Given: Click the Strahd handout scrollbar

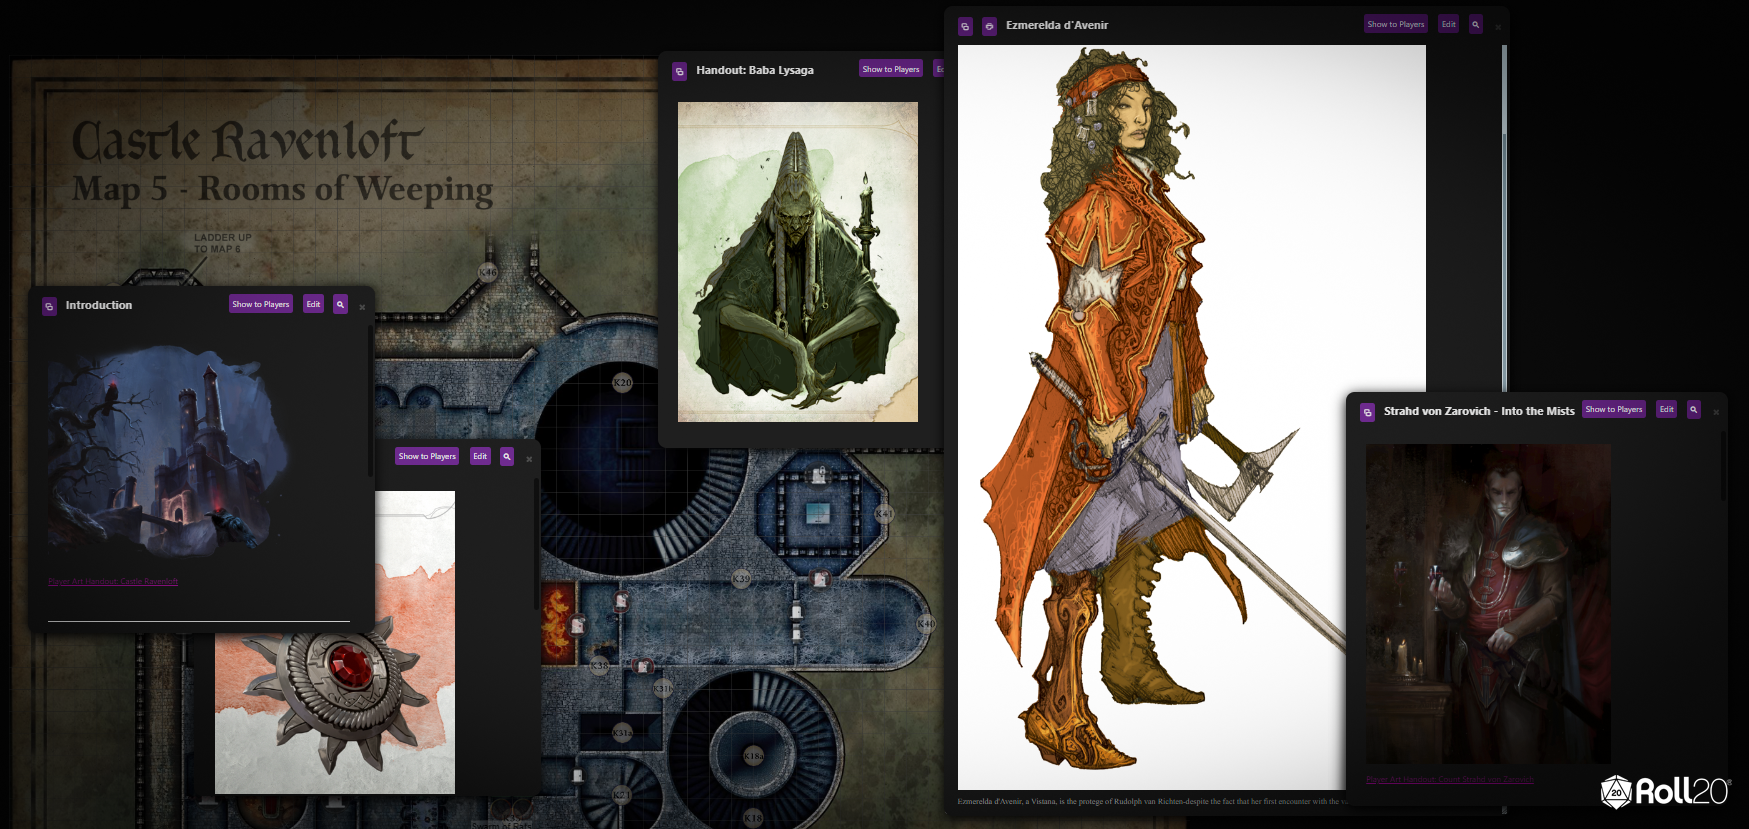Looking at the screenshot, I should 1724,465.
